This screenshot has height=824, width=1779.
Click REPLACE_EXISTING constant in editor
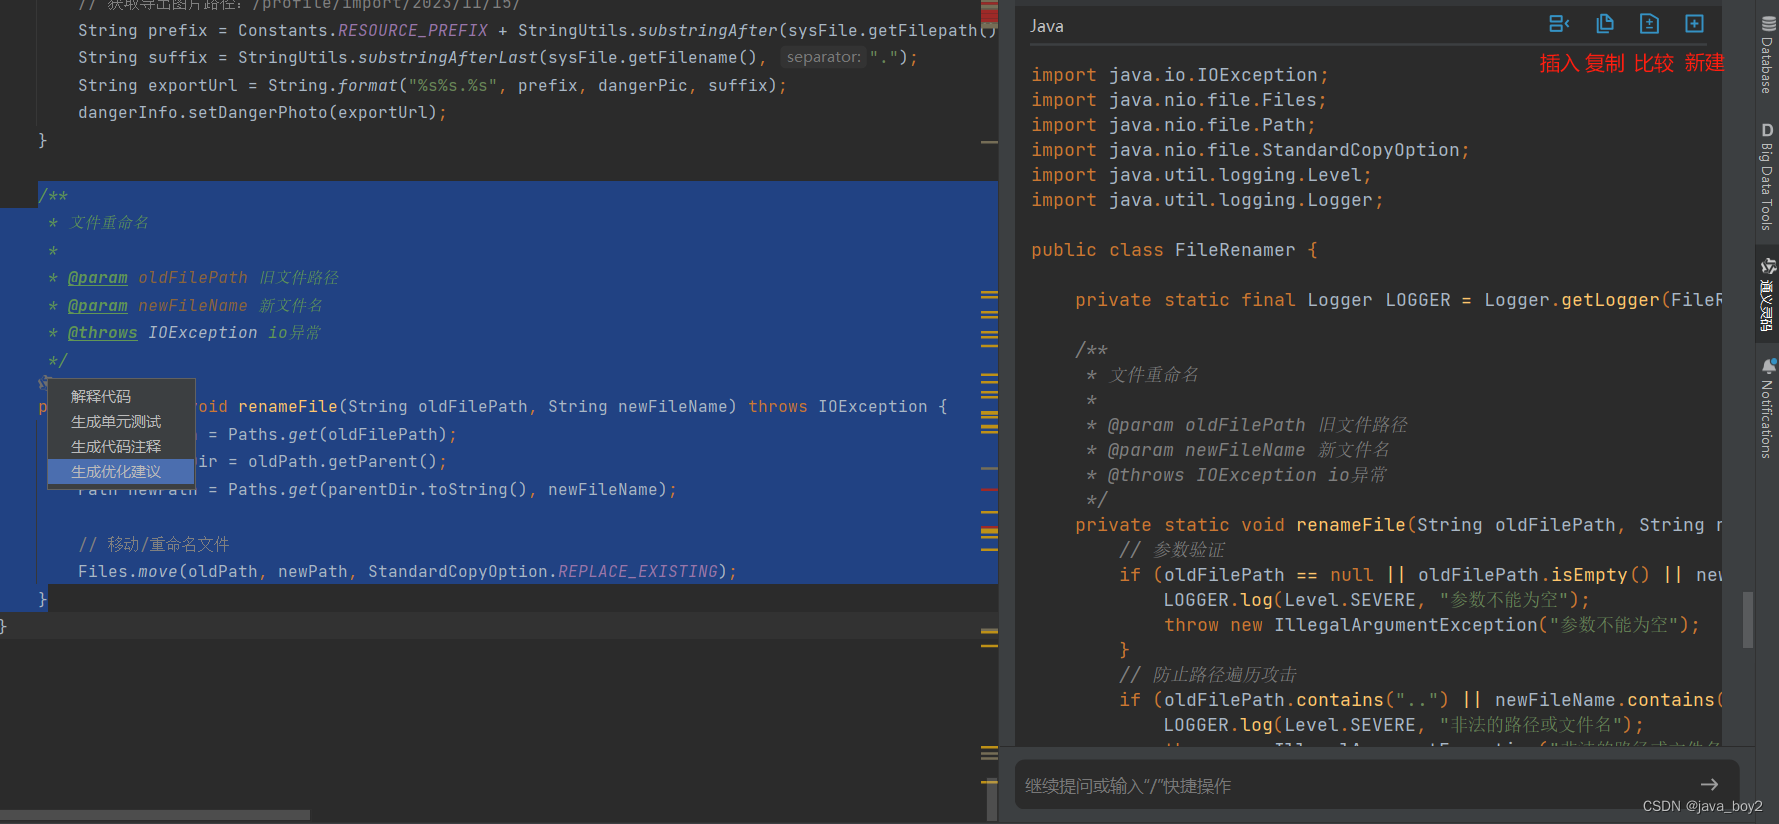pos(638,572)
